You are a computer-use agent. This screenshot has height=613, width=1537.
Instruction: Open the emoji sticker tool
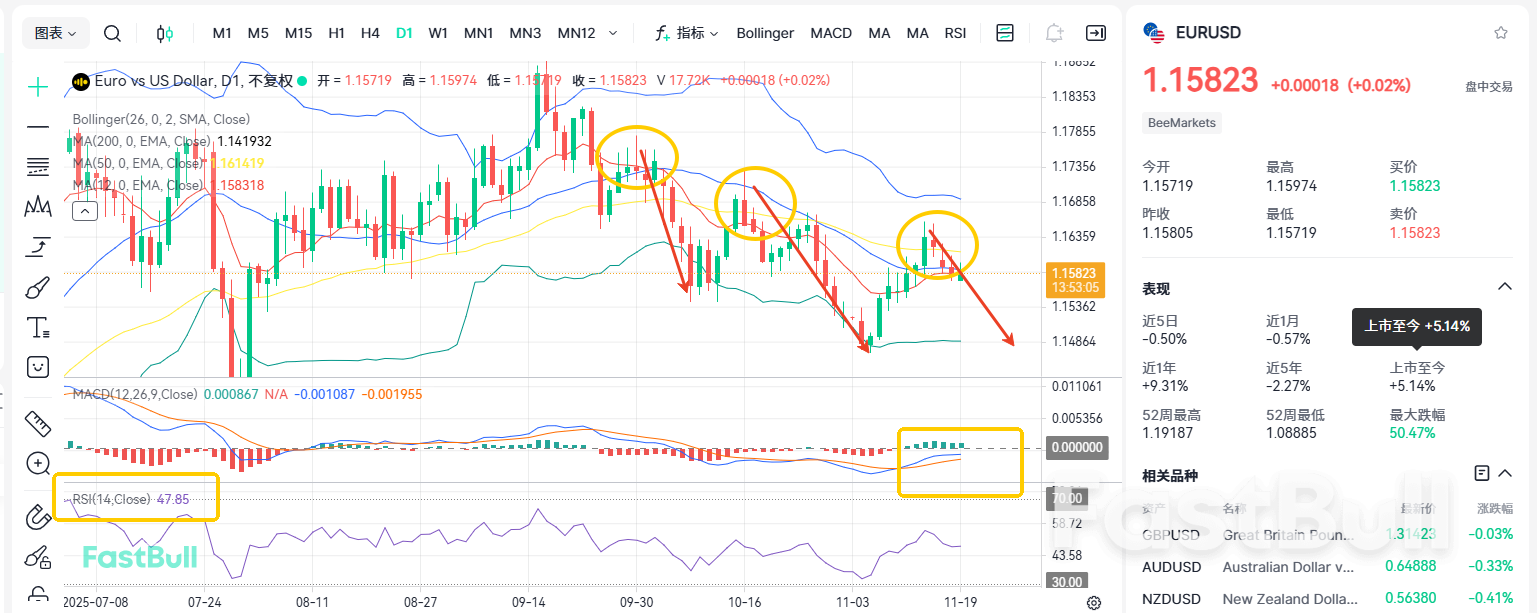pyautogui.click(x=37, y=367)
